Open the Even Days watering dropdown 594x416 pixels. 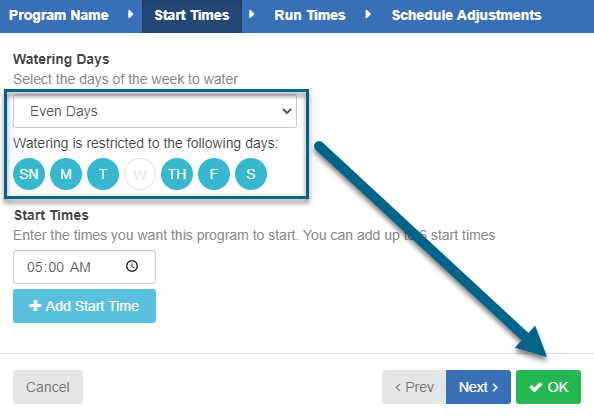tap(155, 111)
